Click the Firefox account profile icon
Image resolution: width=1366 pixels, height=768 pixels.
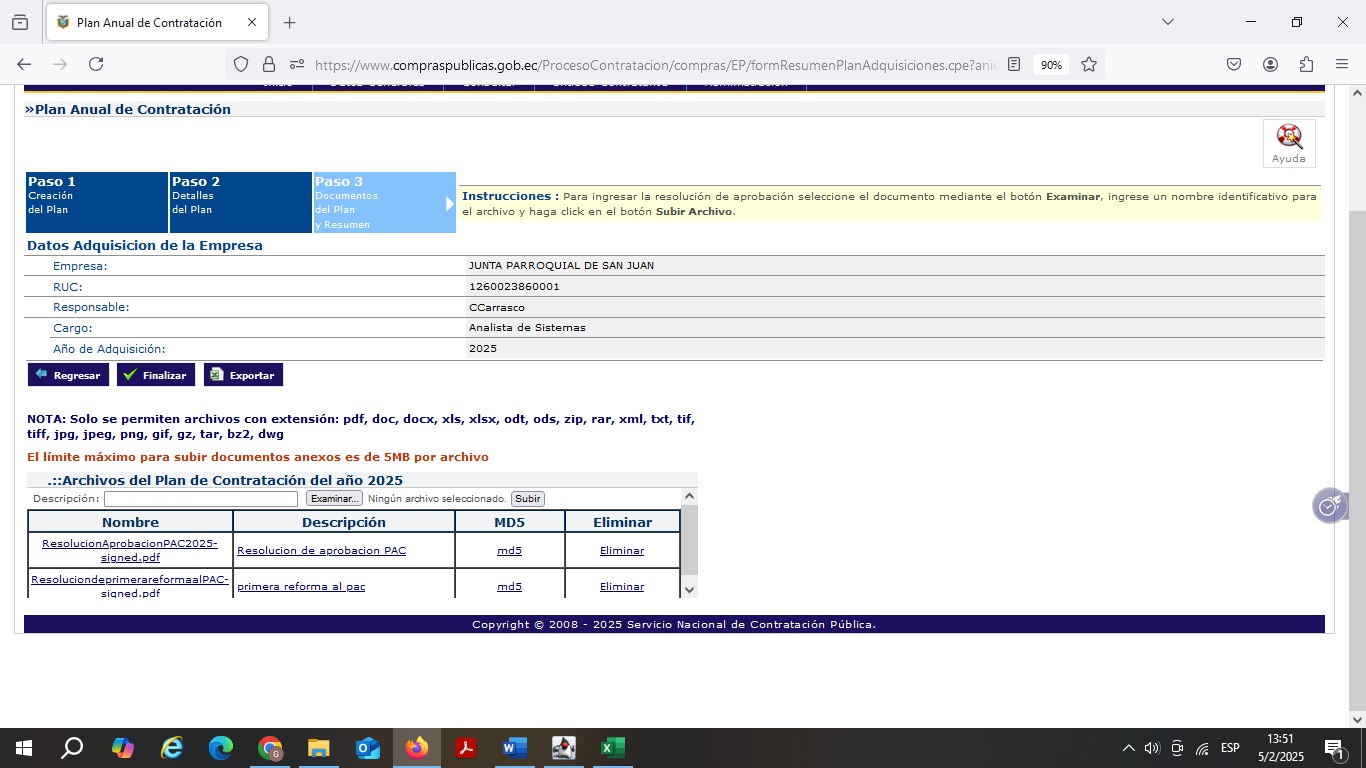[1270, 64]
